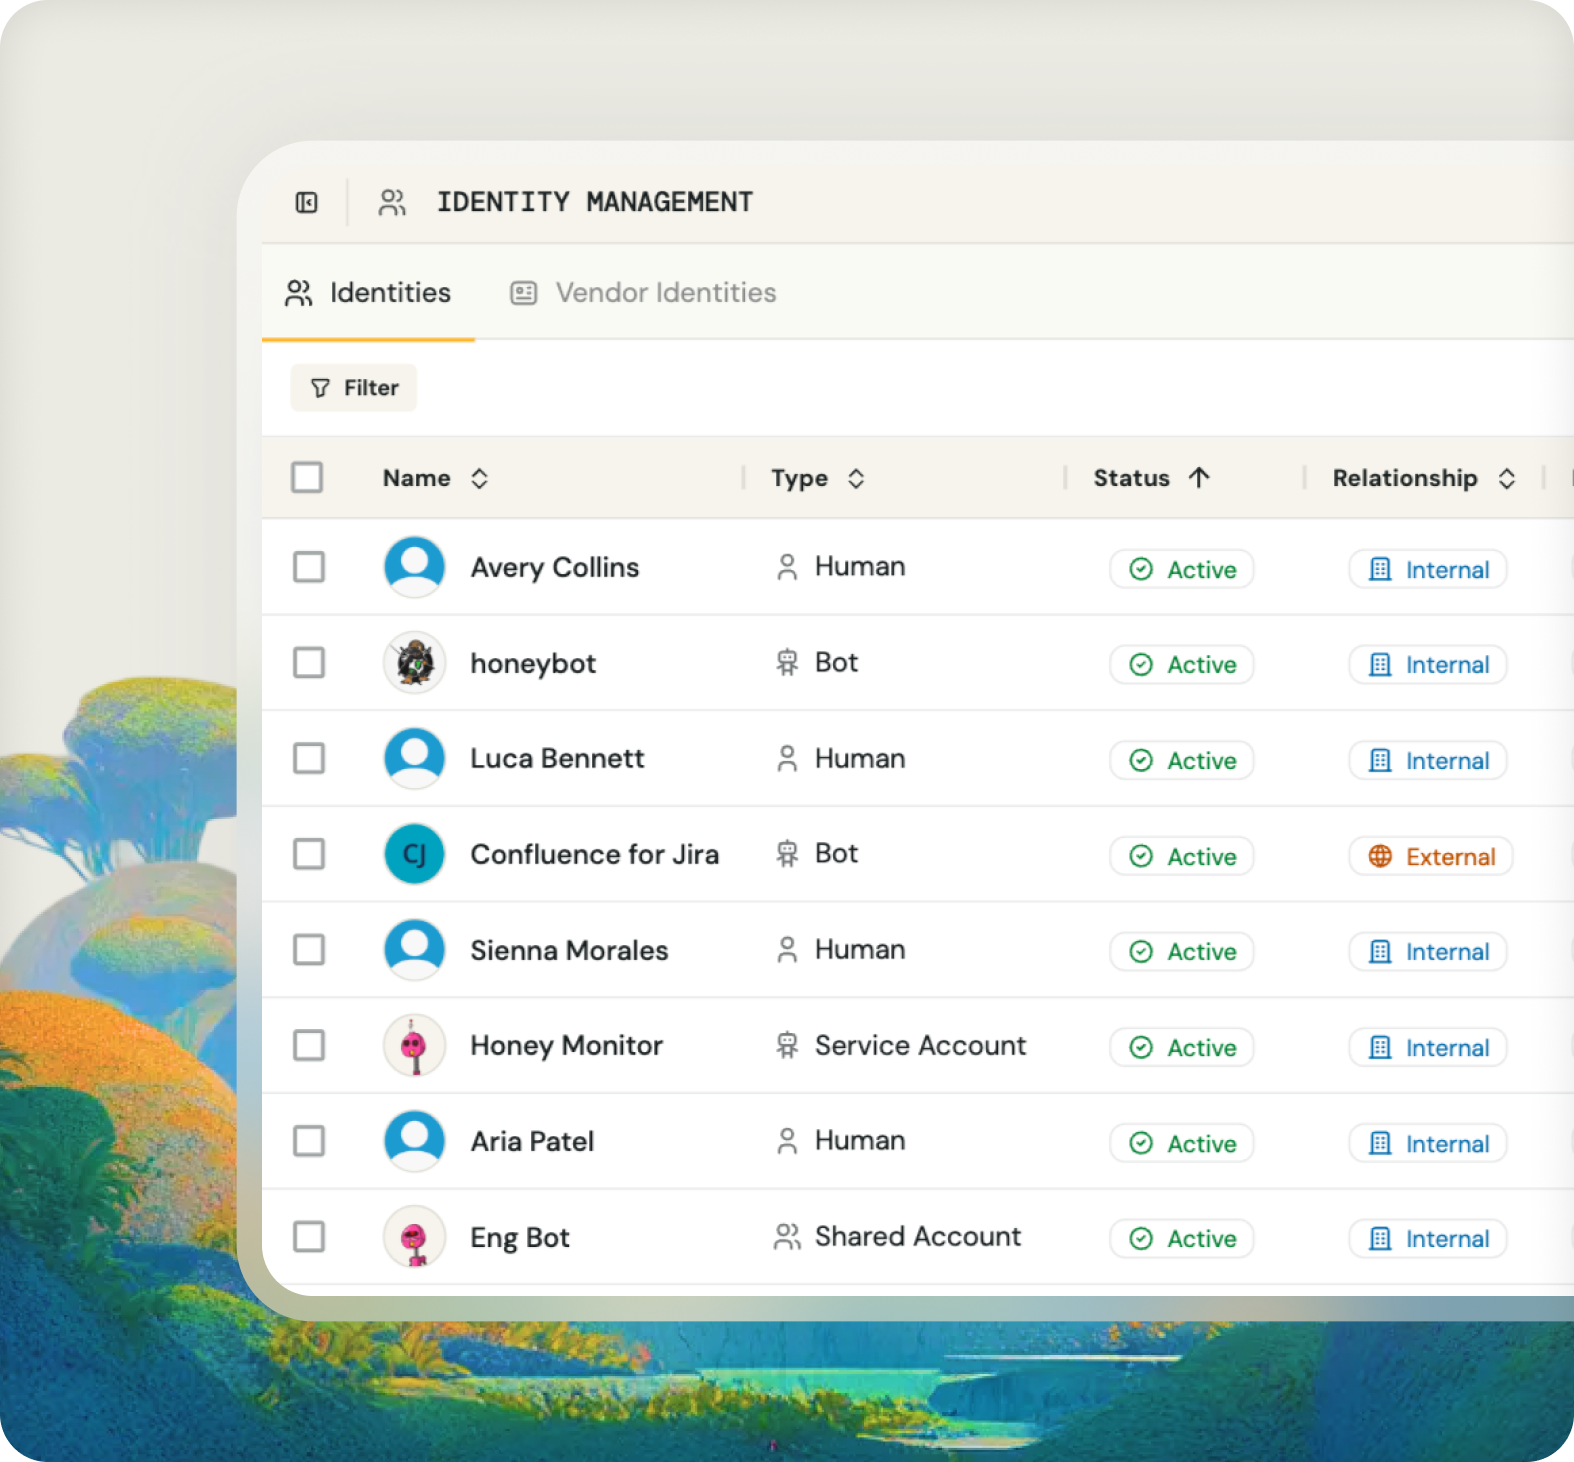Image resolution: width=1574 pixels, height=1462 pixels.
Task: Click Active badge for Aria Patel
Action: pos(1182,1144)
